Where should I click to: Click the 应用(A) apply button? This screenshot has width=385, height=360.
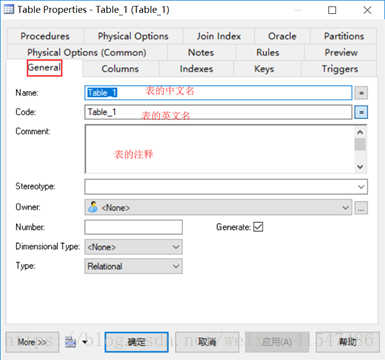tap(277, 342)
